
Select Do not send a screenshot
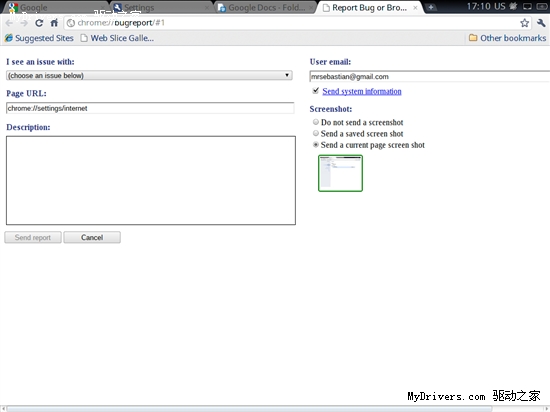(x=316, y=122)
